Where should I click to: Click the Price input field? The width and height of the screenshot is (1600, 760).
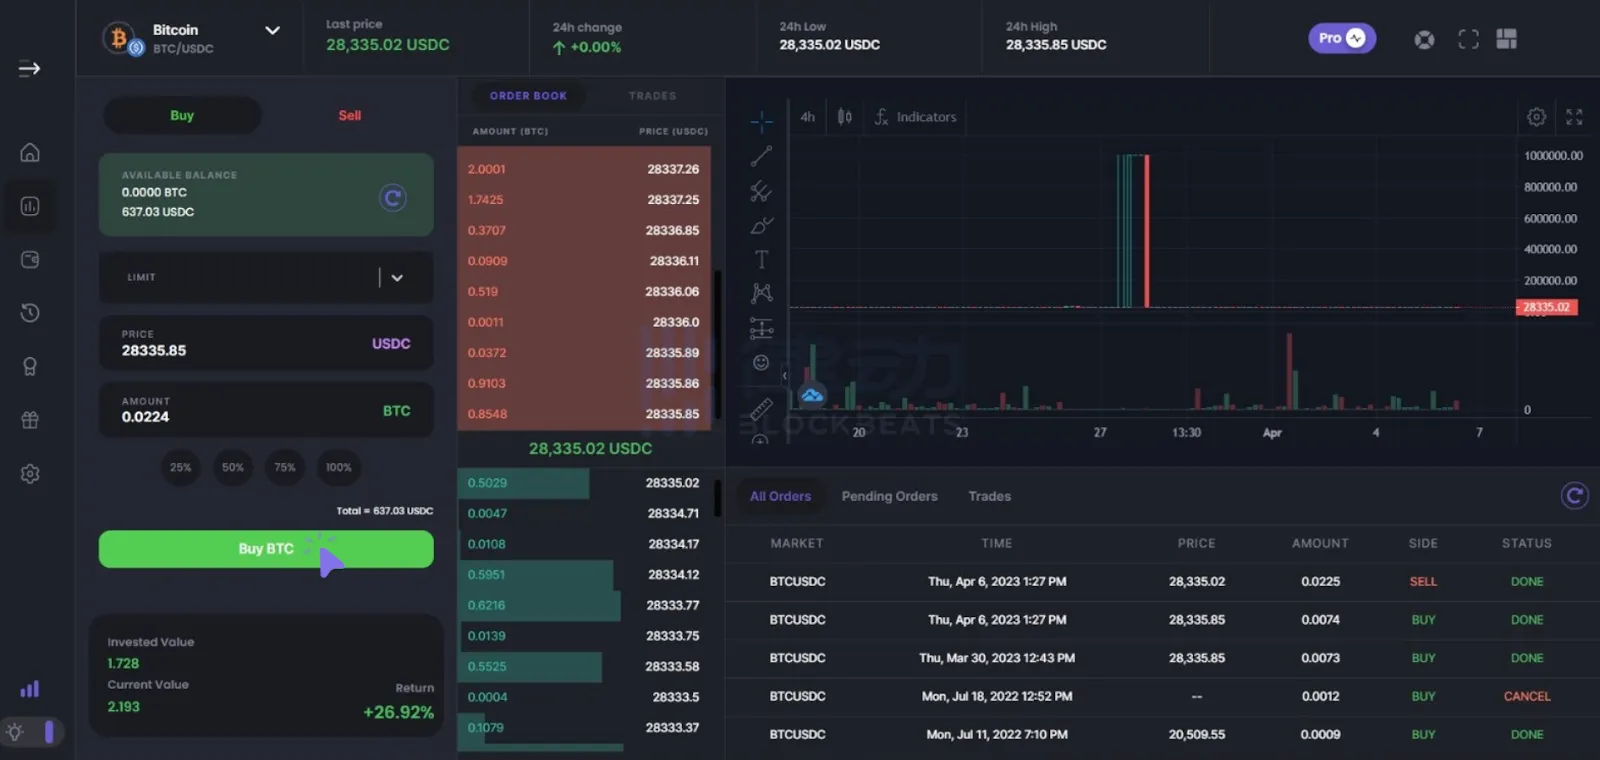(x=240, y=345)
